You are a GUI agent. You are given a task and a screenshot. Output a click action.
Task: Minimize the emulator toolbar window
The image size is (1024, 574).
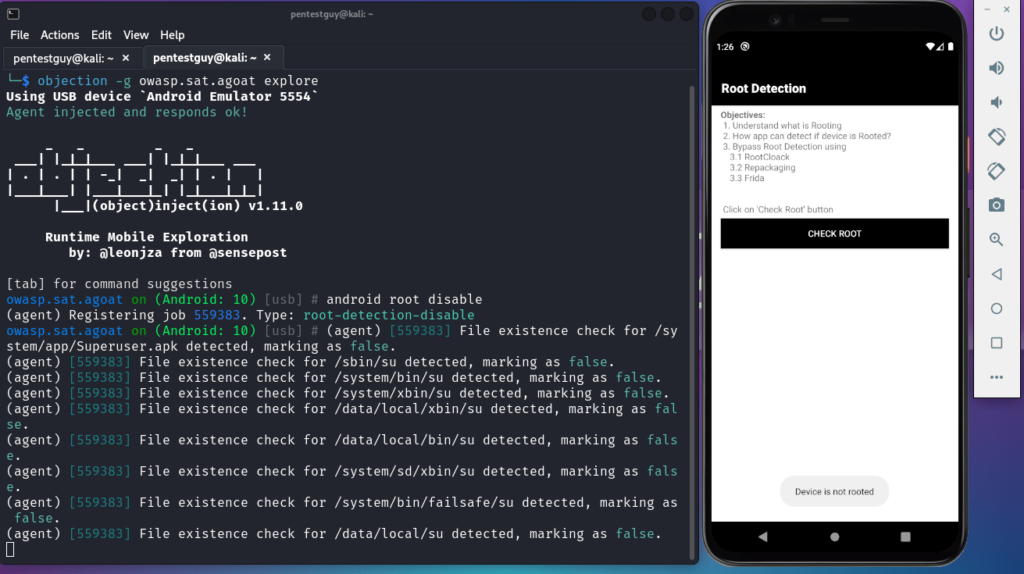pos(987,9)
